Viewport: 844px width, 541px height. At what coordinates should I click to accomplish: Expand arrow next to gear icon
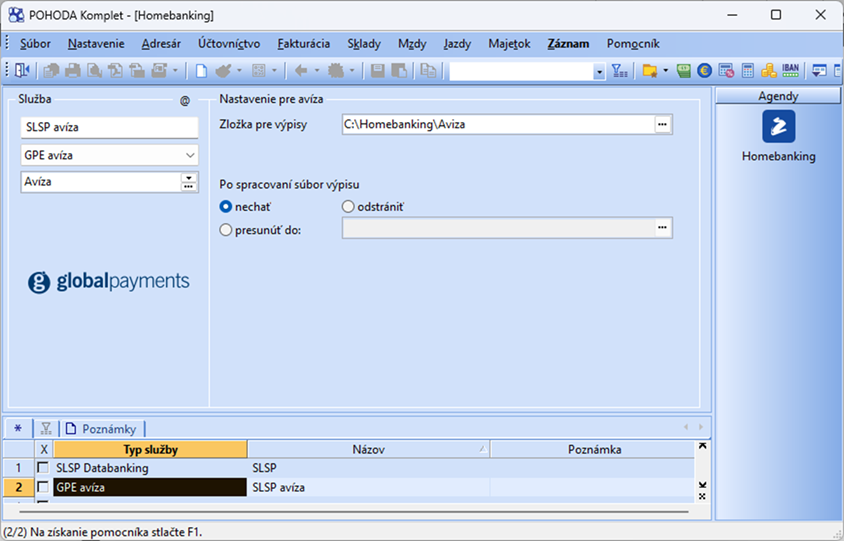[x=352, y=71]
